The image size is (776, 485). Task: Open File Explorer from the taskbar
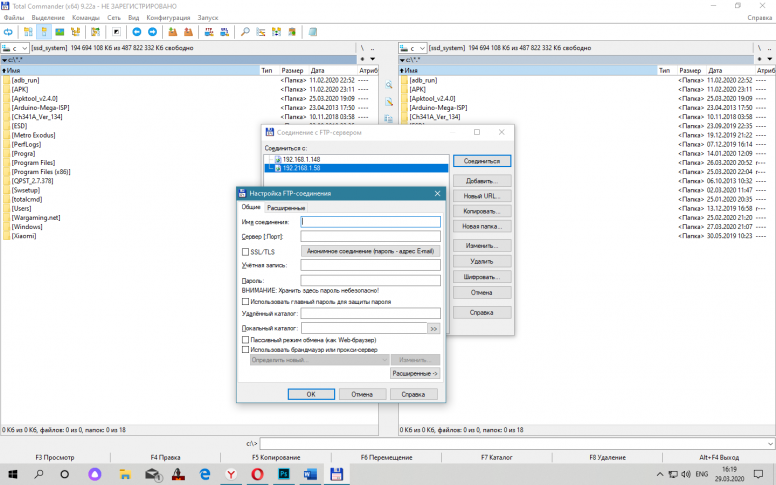[125, 474]
